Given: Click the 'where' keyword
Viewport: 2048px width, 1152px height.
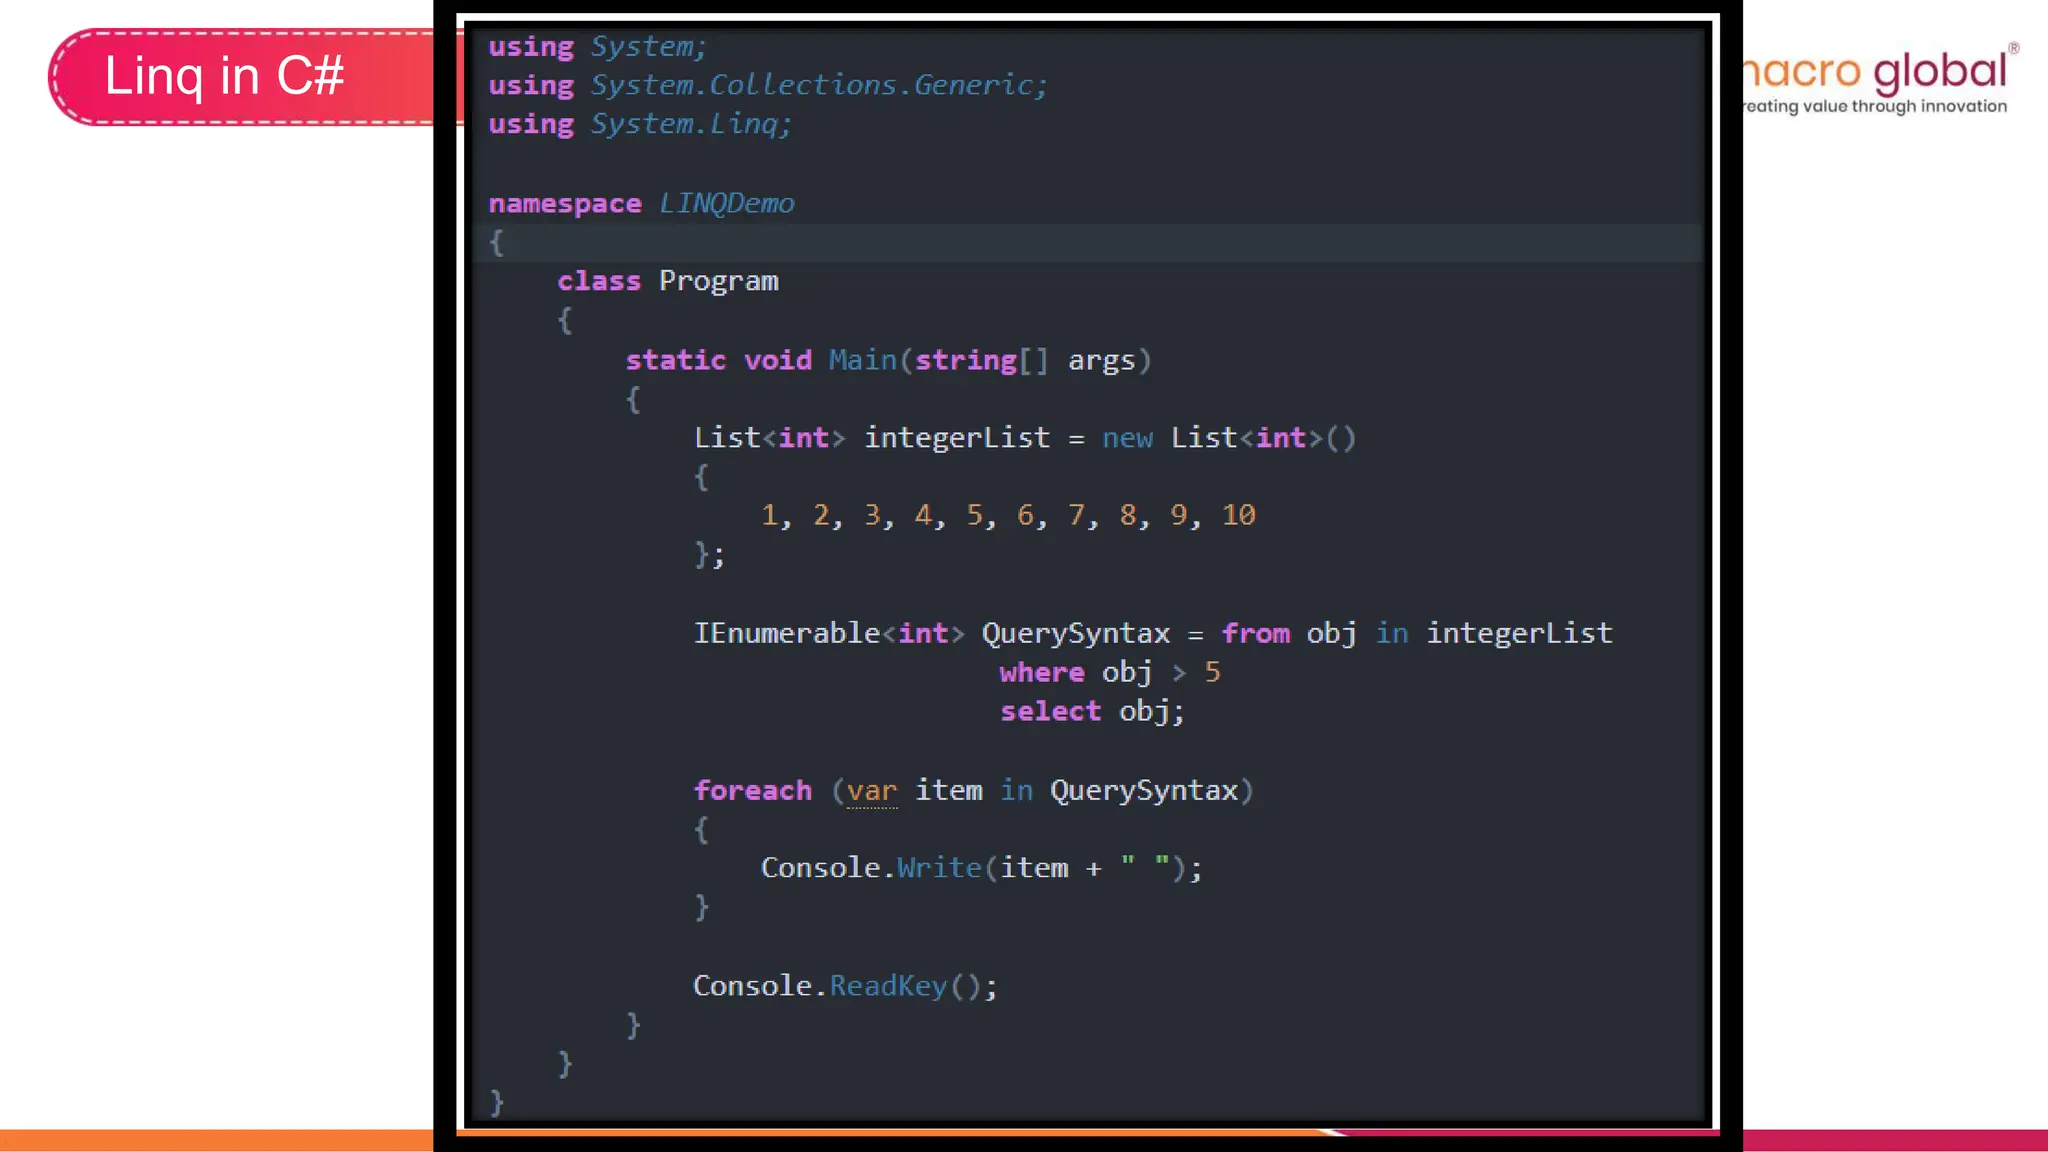Looking at the screenshot, I should [x=1042, y=672].
